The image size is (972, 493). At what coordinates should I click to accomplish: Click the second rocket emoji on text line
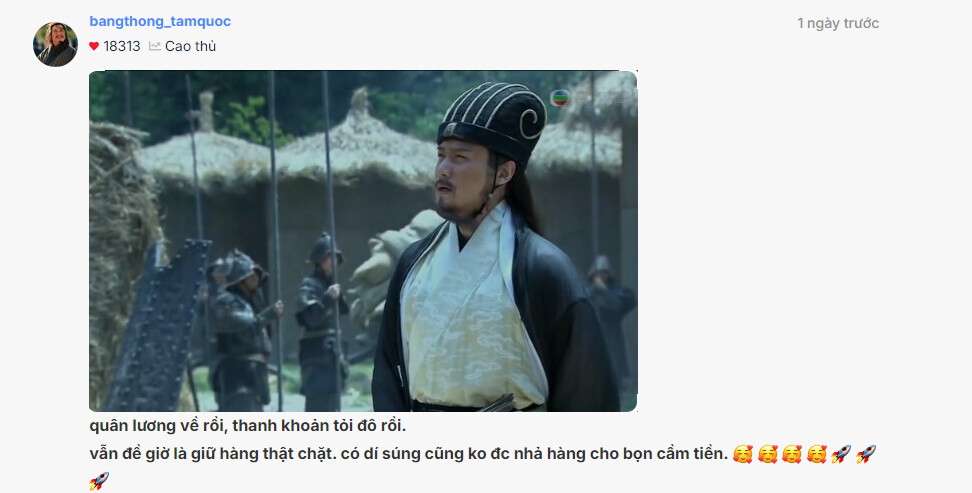tap(866, 454)
